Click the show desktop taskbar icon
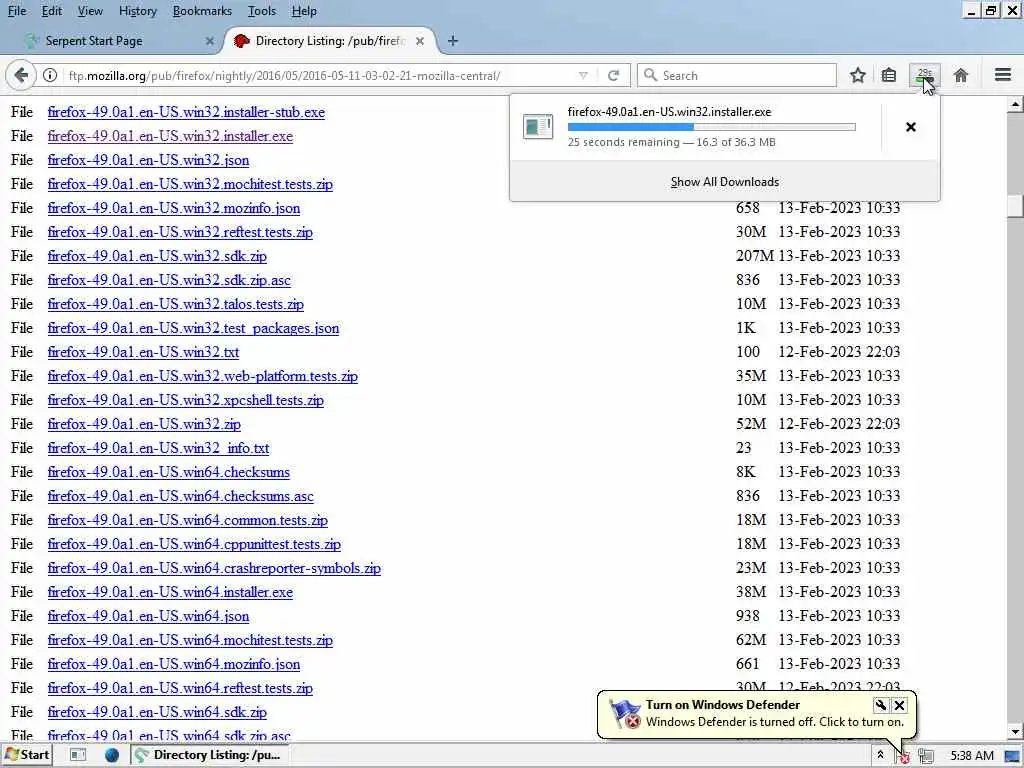 click(78, 755)
